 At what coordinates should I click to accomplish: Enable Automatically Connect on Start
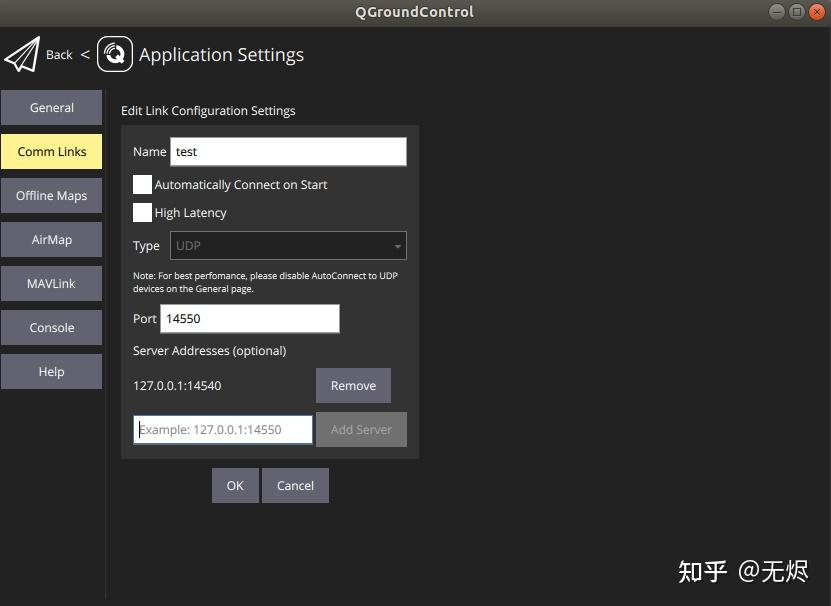pyautogui.click(x=142, y=184)
